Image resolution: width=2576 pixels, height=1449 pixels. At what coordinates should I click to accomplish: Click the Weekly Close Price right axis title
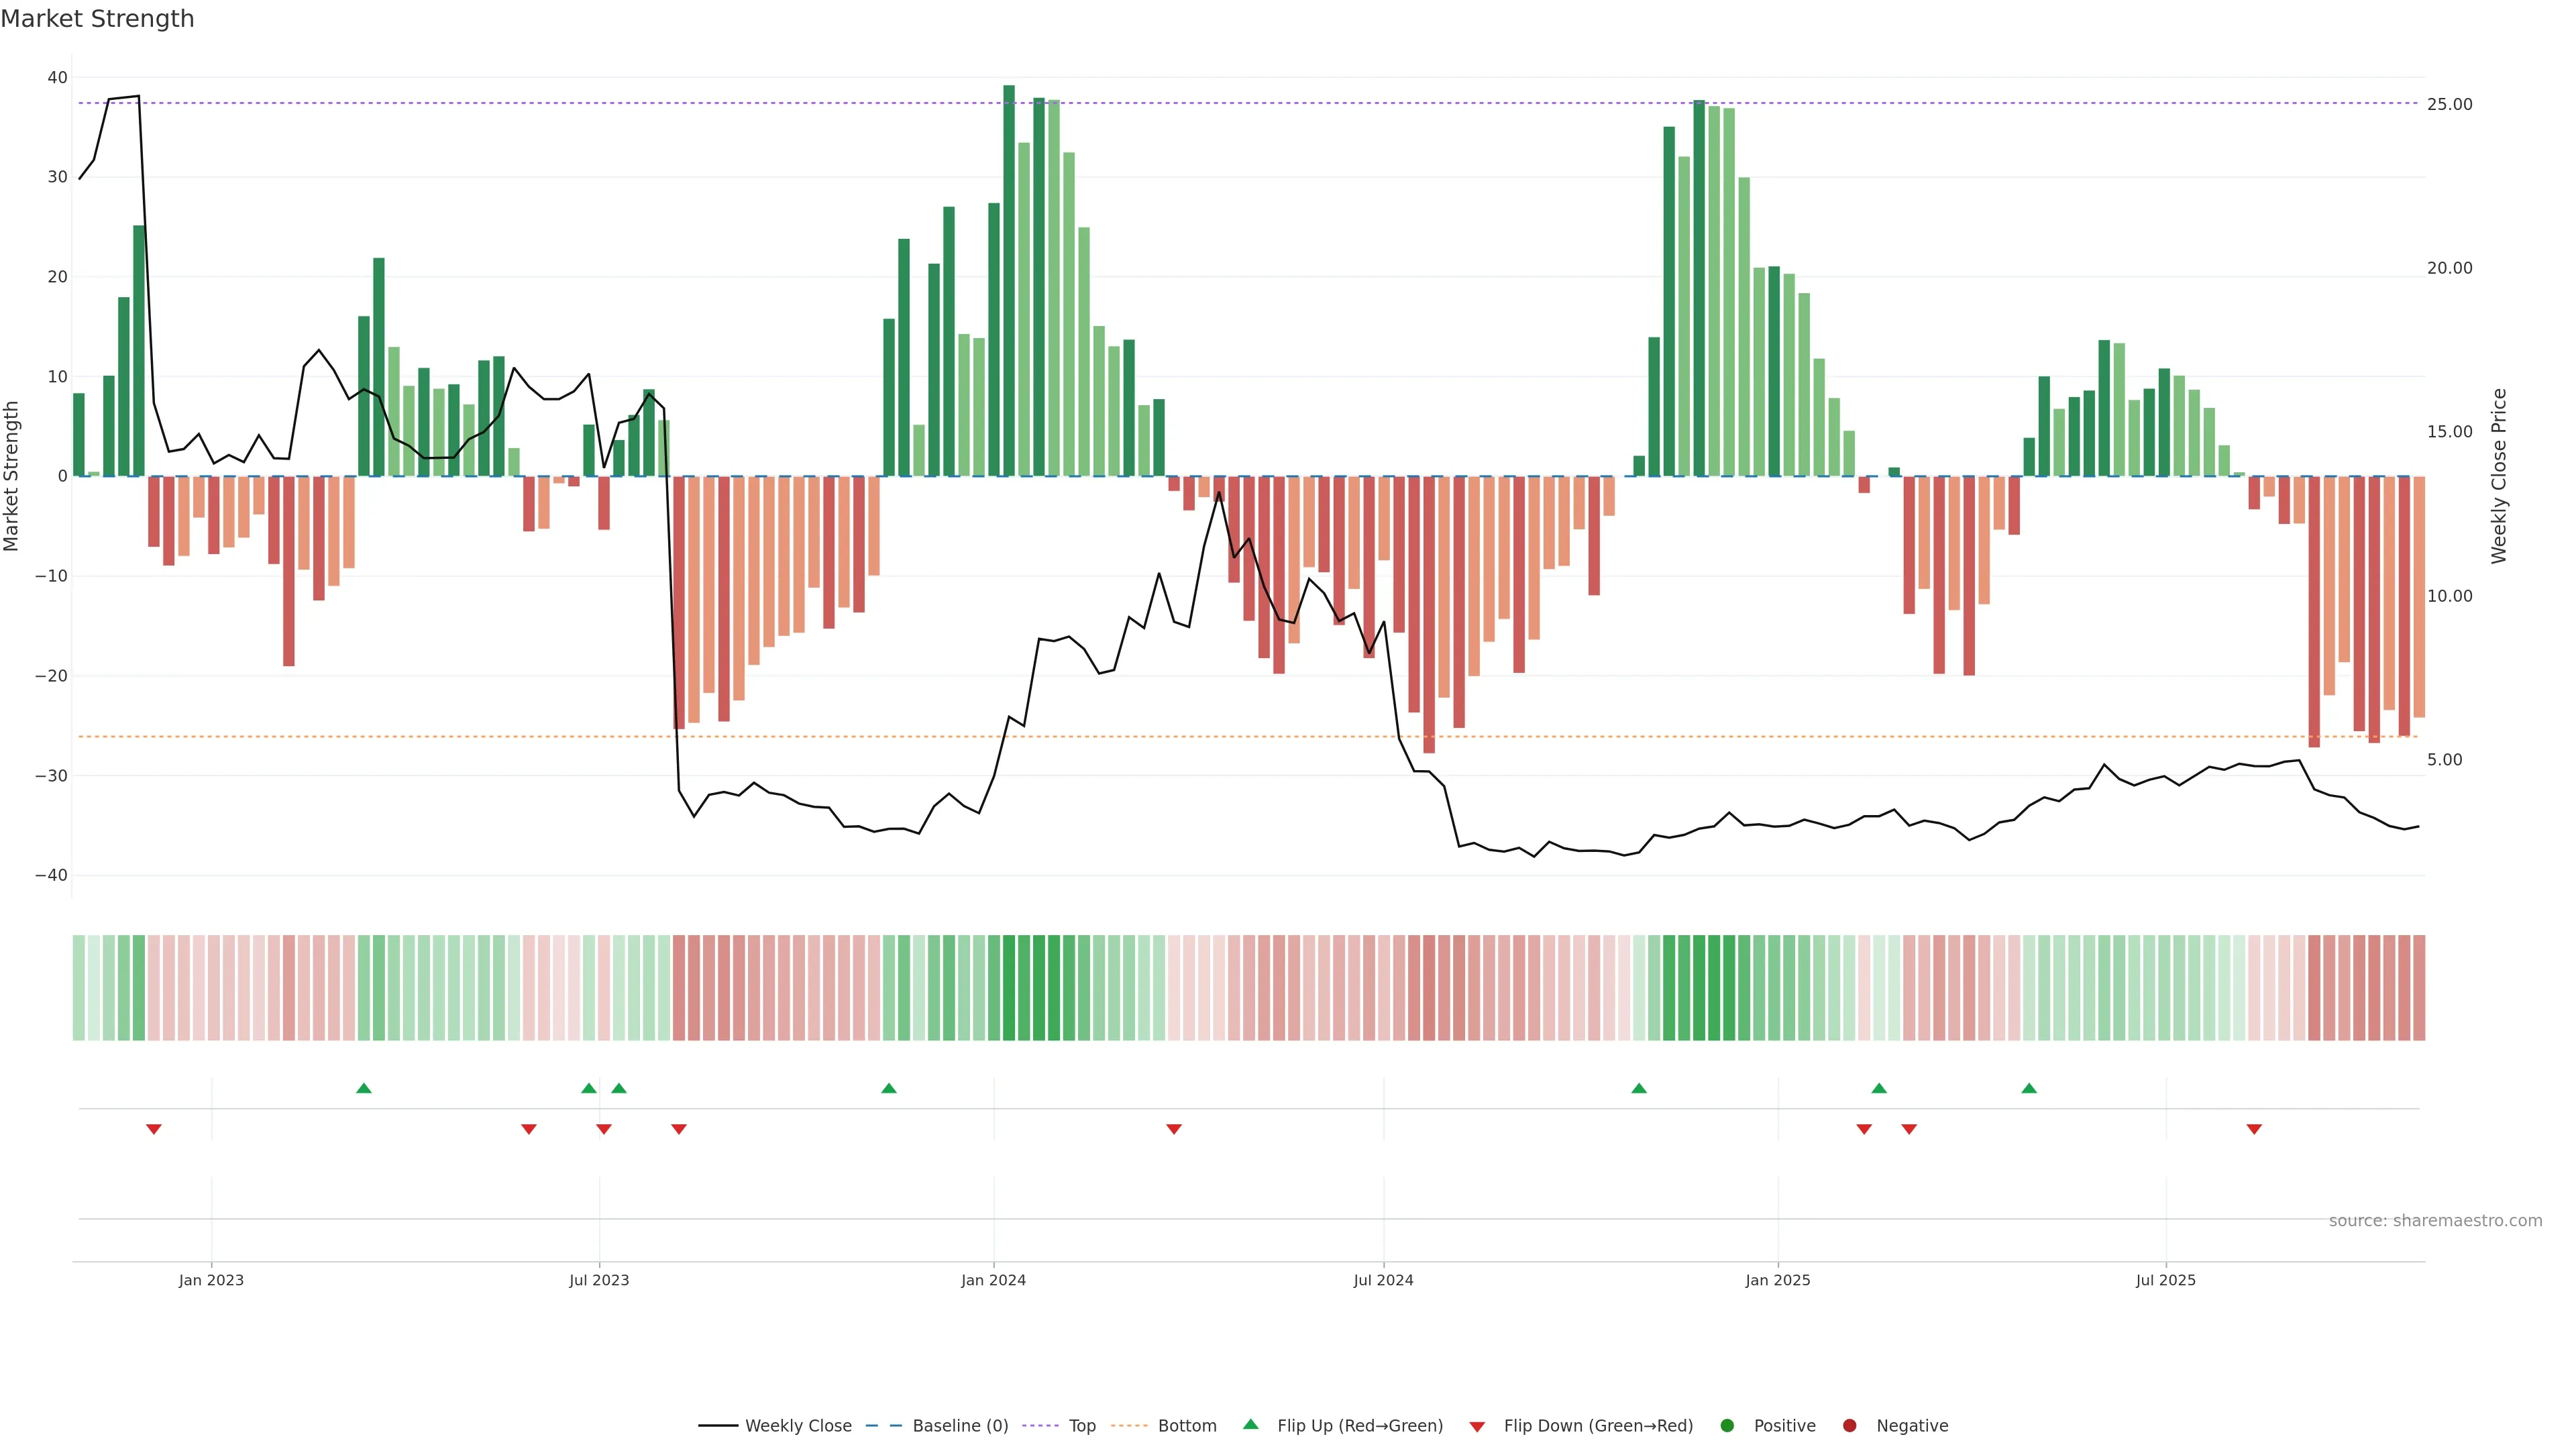pyautogui.click(x=2499, y=476)
